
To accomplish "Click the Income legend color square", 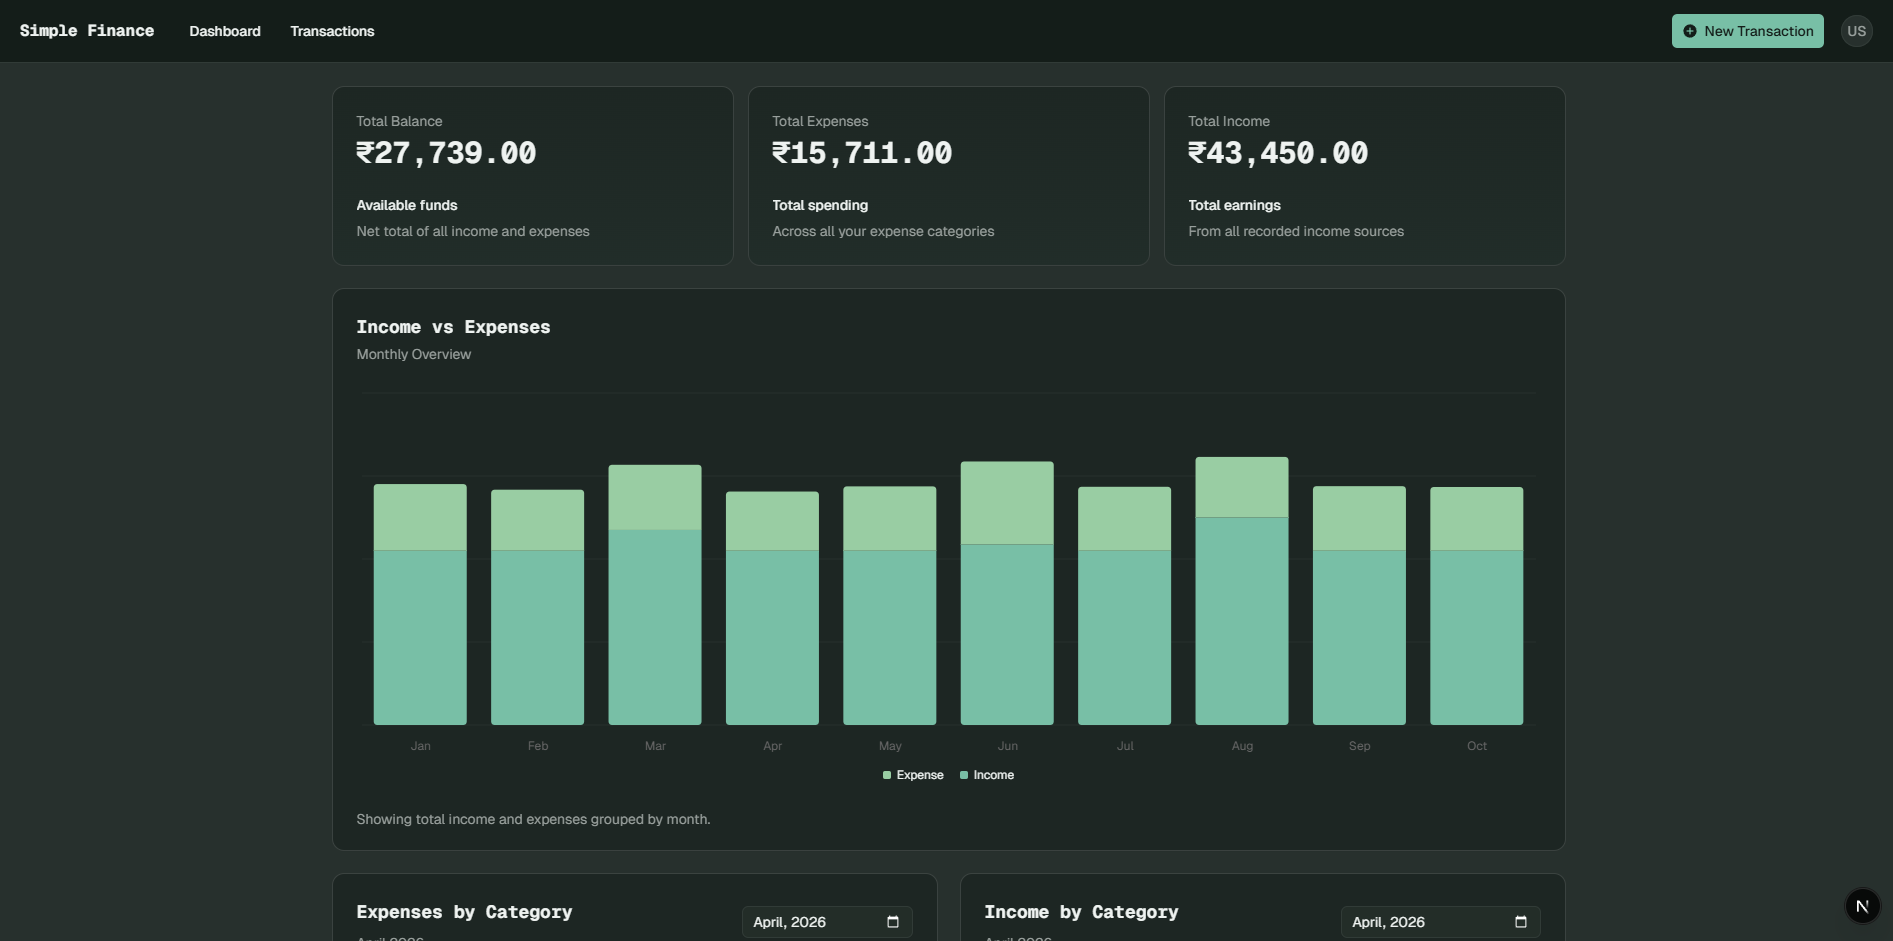I will (964, 775).
